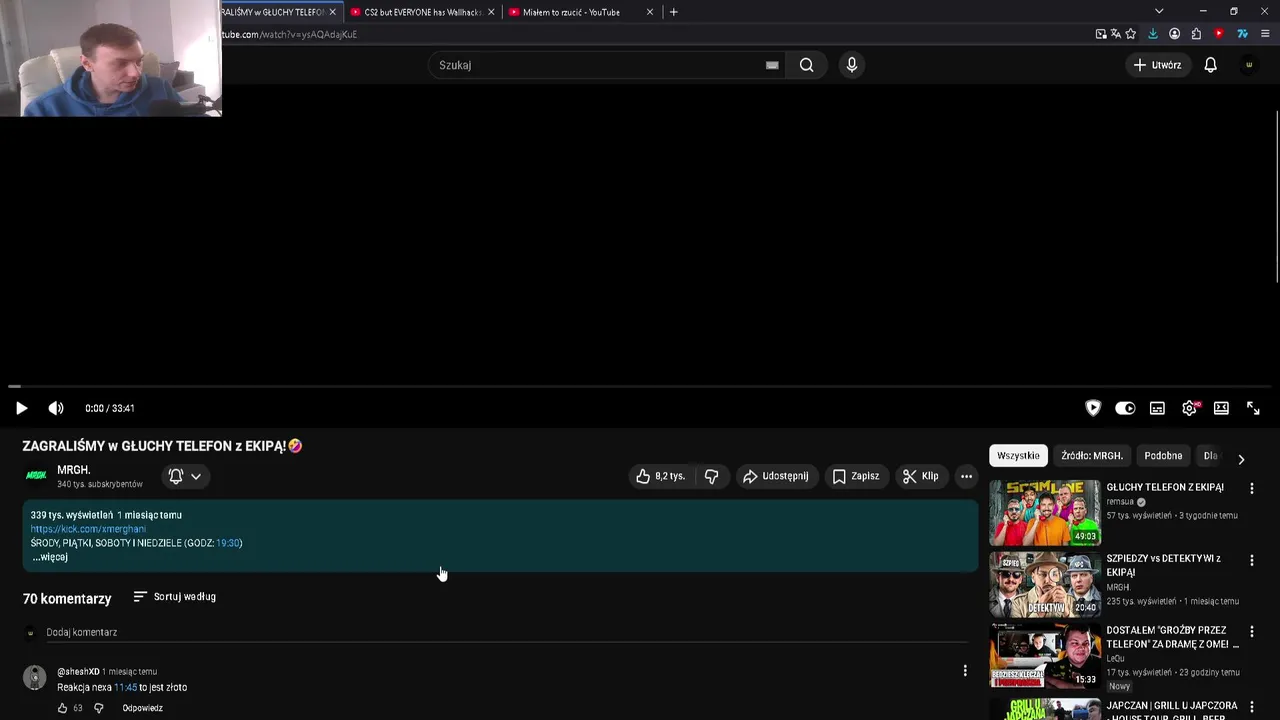Turn on subtitles in video player
Screen dimensions: 1280x720
(1157, 408)
